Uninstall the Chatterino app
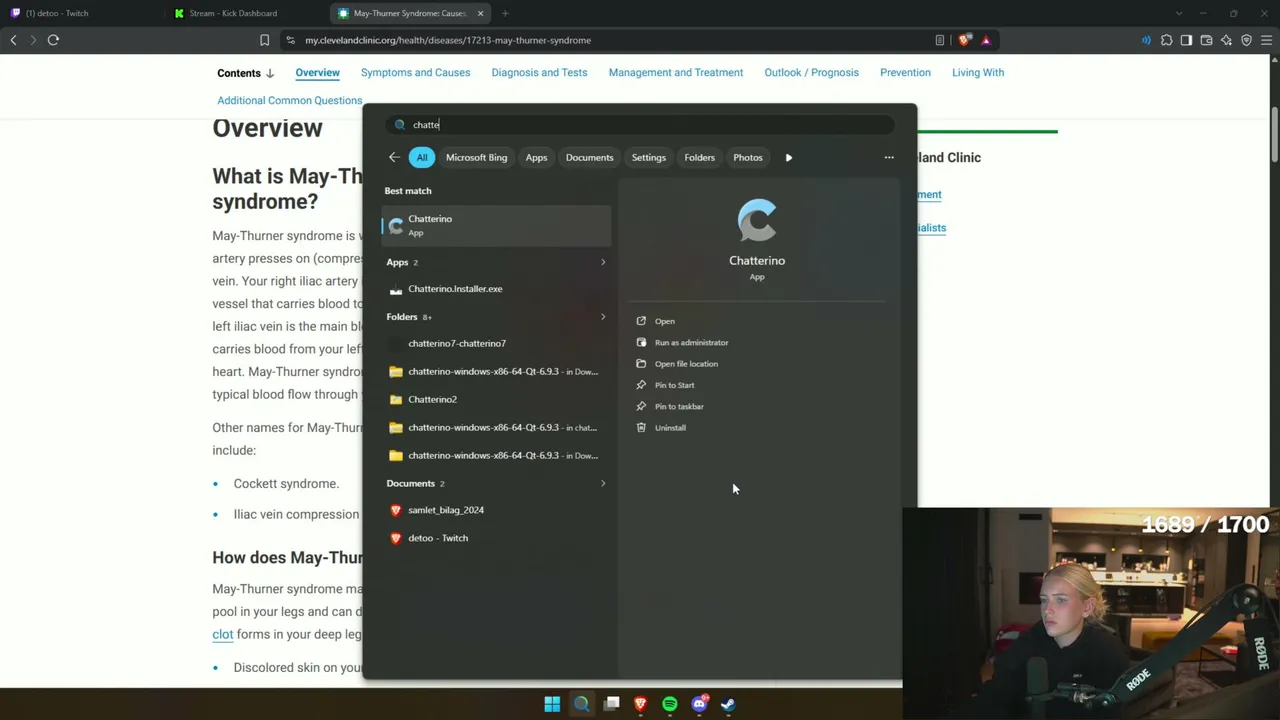This screenshot has width=1280, height=720. tap(670, 428)
